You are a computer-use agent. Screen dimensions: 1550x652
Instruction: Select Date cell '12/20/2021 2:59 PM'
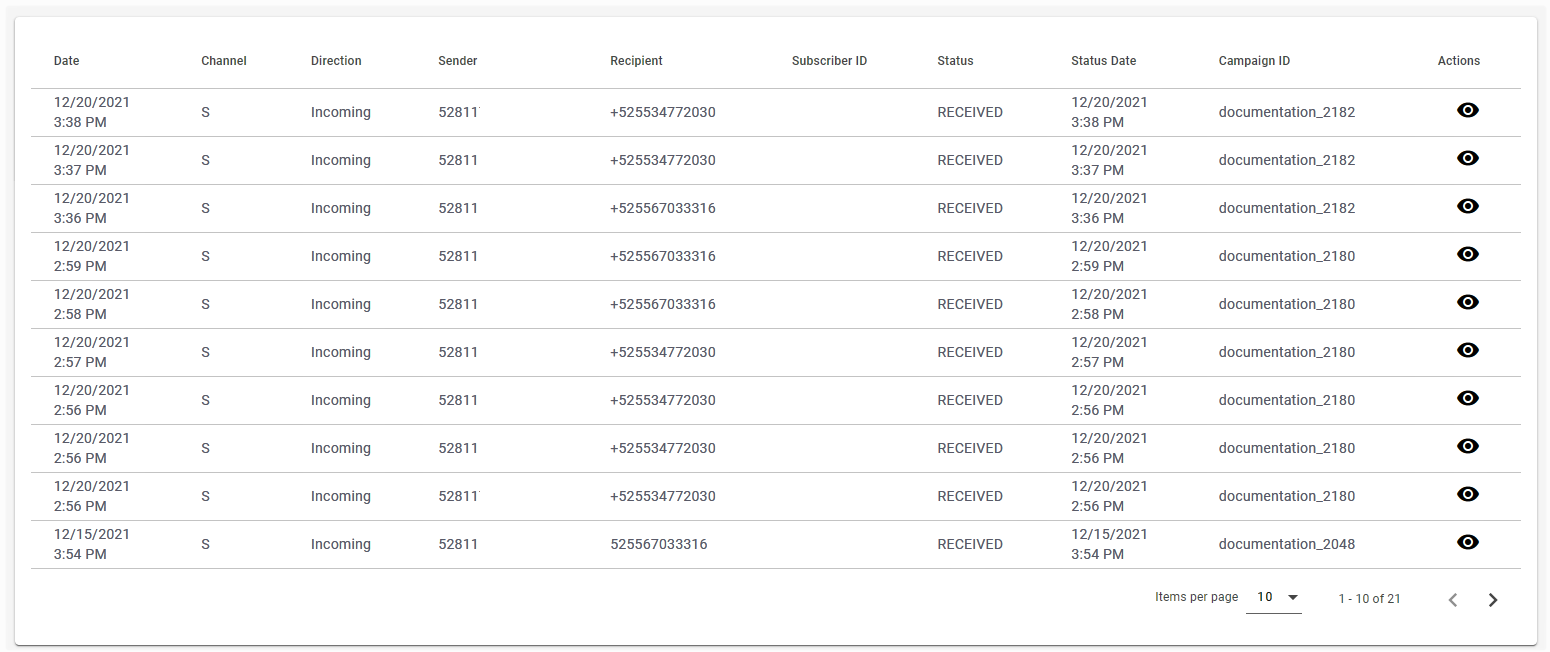click(x=92, y=256)
